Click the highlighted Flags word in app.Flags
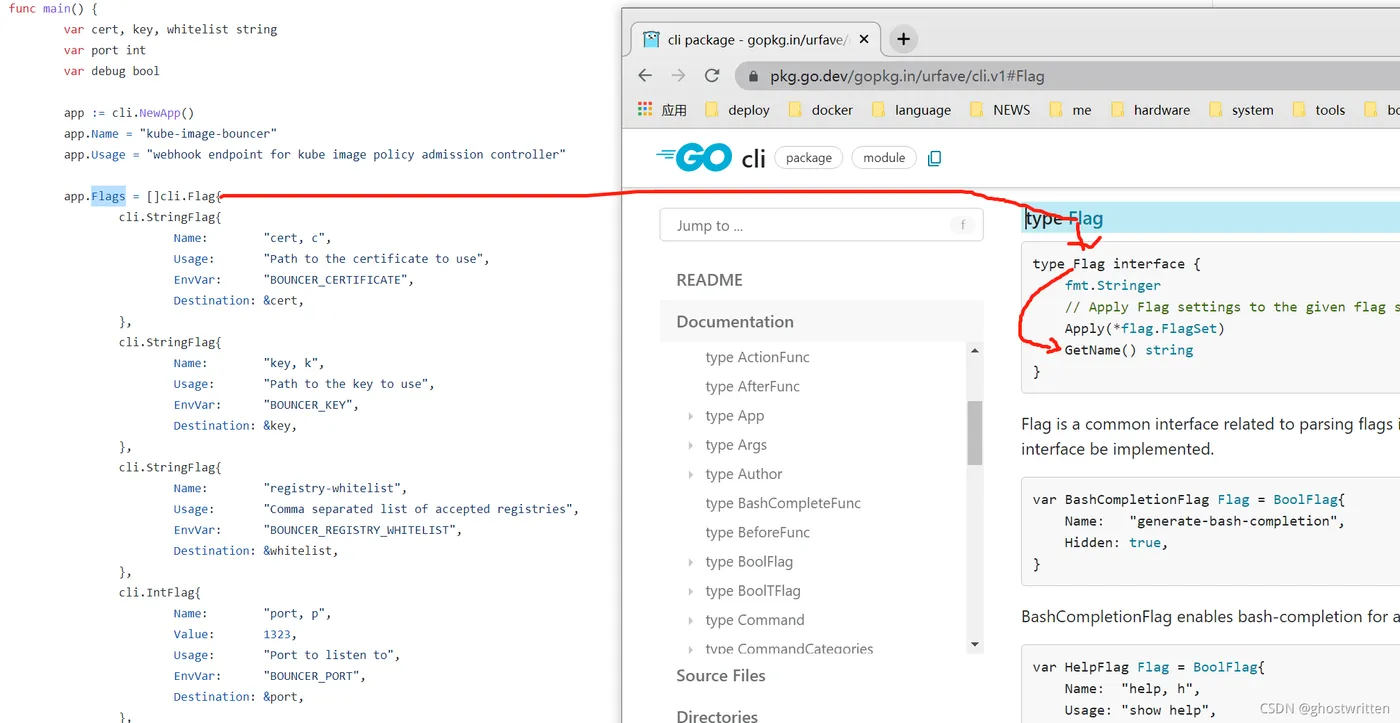1400x723 pixels. (109, 196)
